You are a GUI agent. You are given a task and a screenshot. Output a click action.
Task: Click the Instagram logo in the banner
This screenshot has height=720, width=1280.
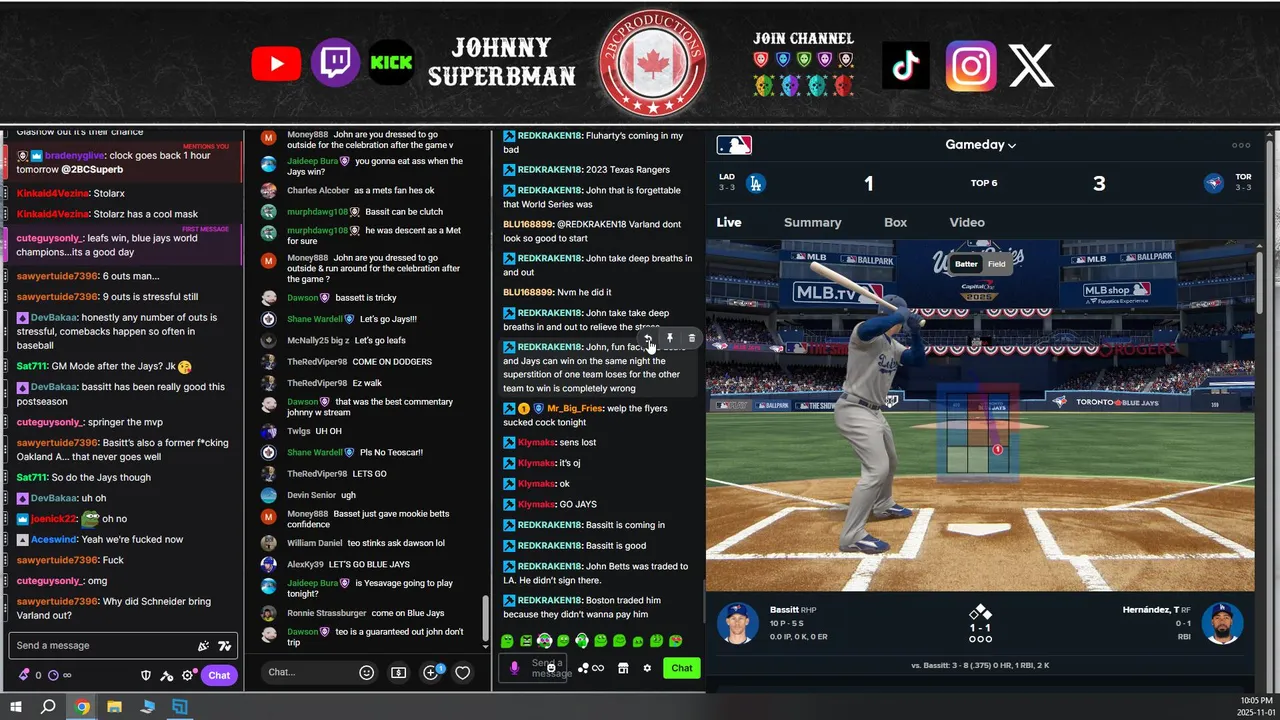click(971, 66)
